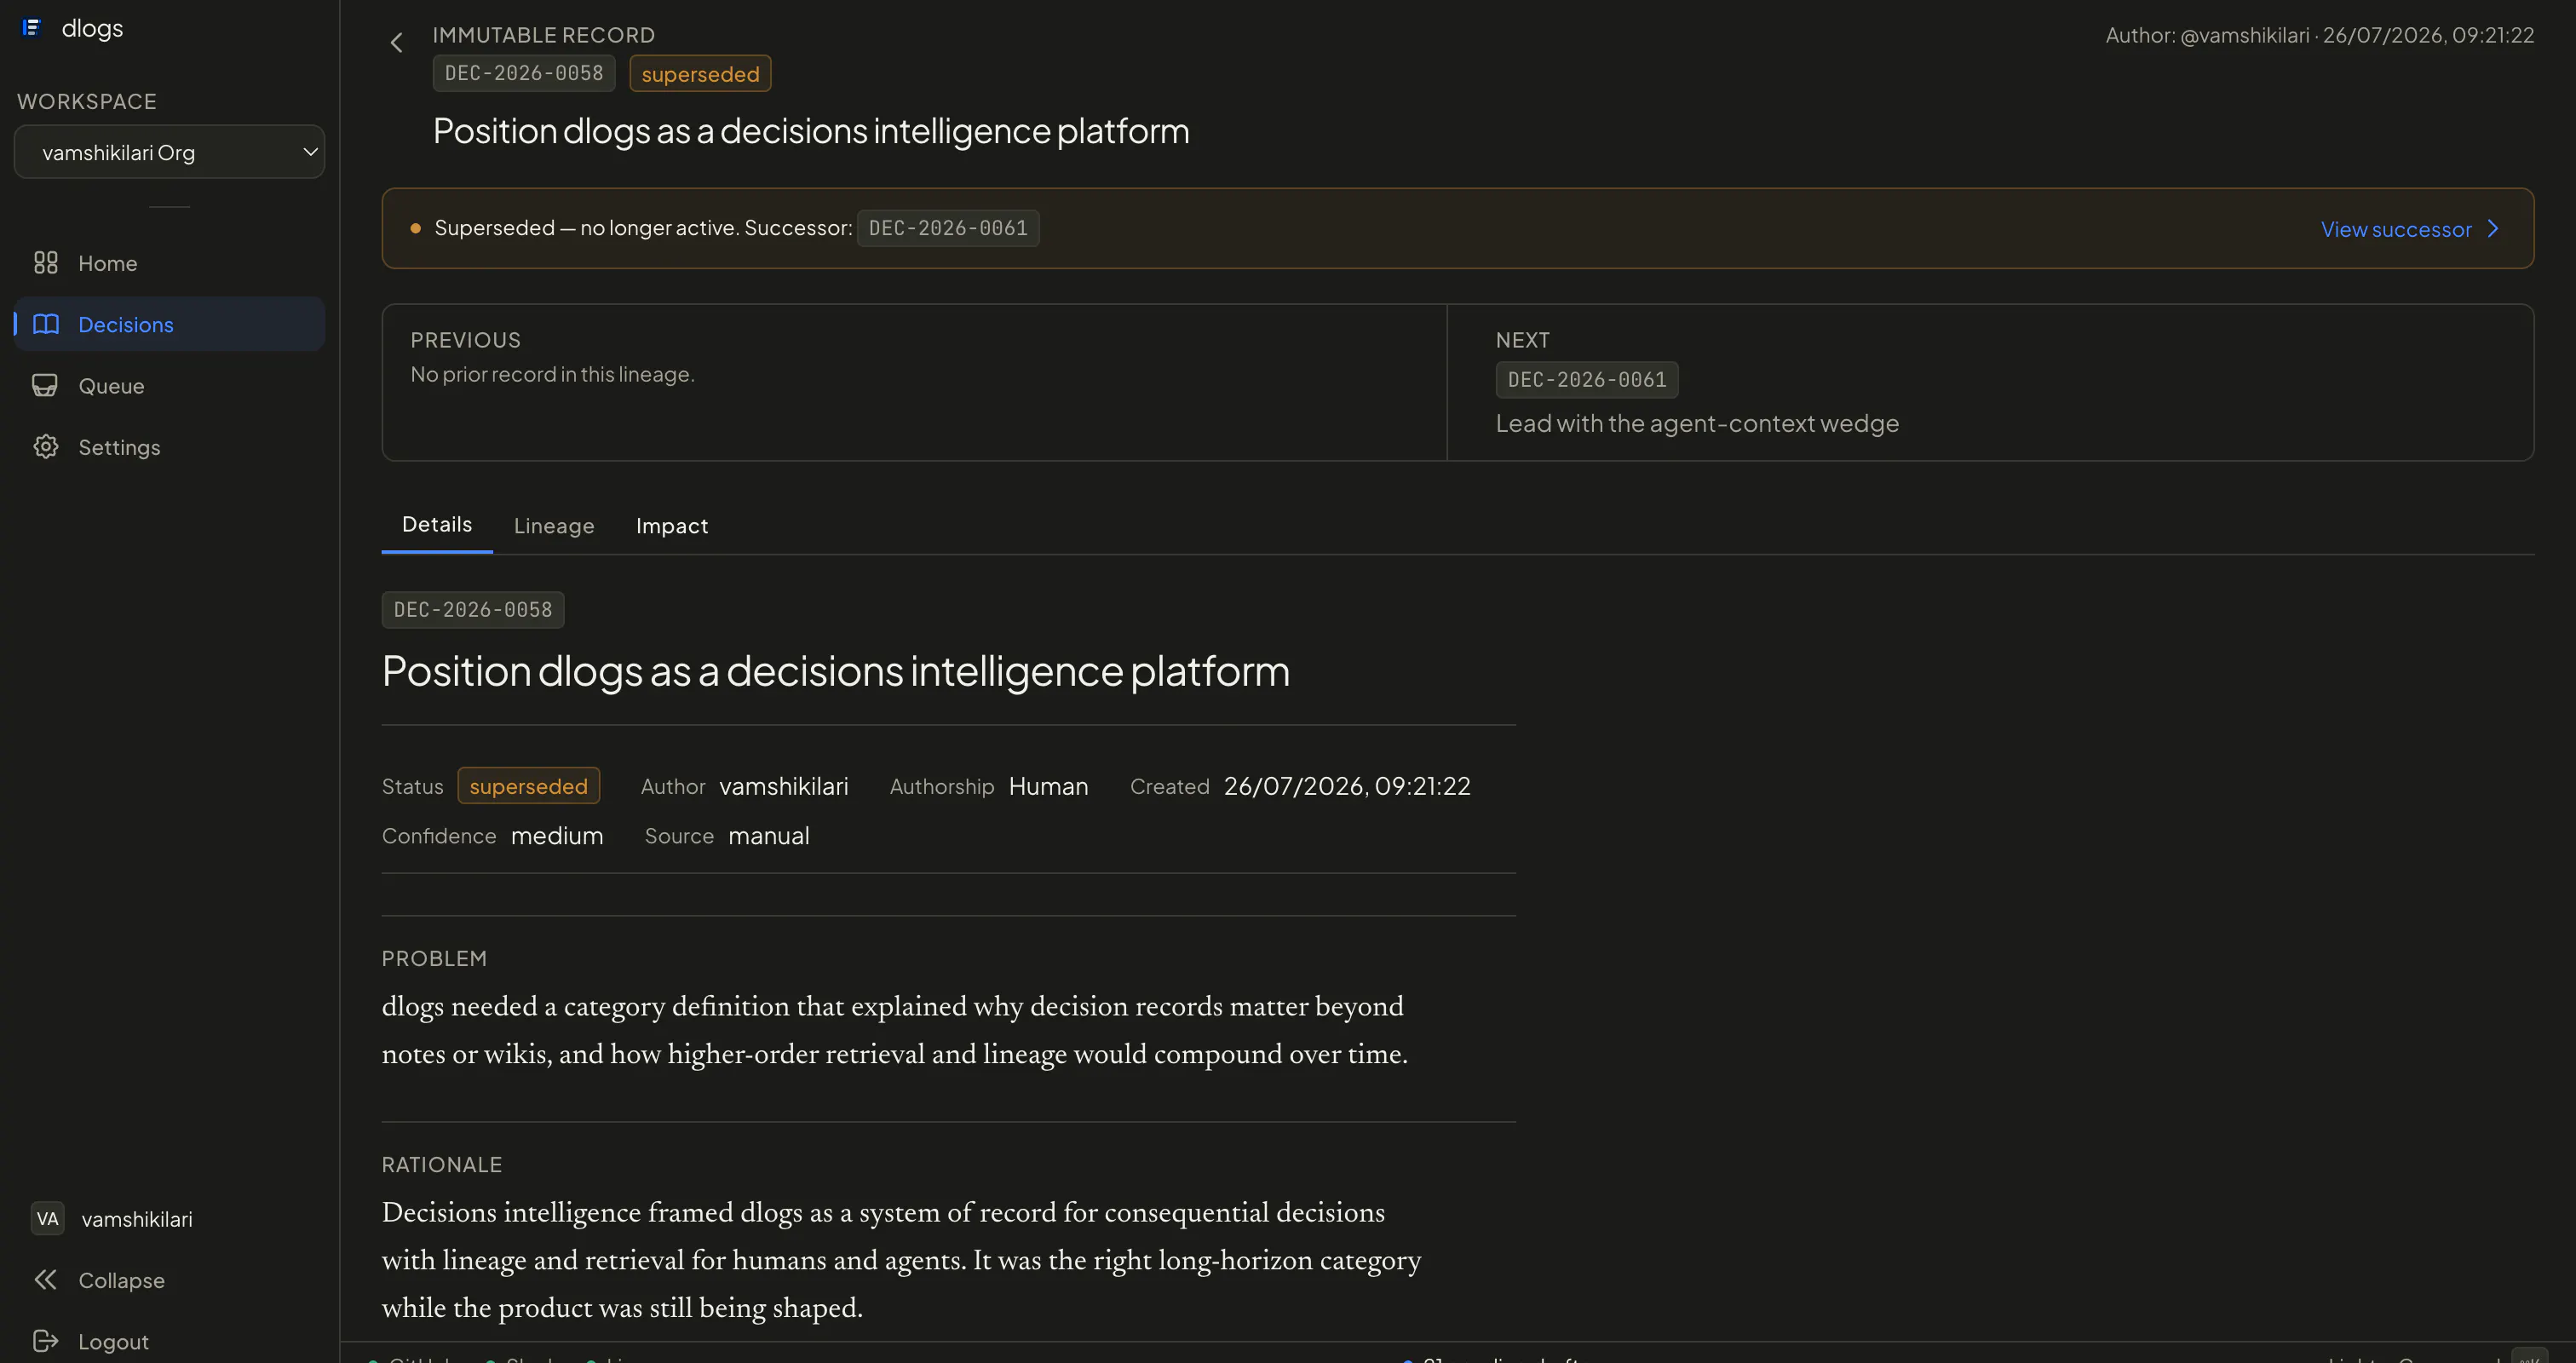This screenshot has width=2576, height=1363.
Task: Click the Authorship value Human
Action: [1048, 787]
